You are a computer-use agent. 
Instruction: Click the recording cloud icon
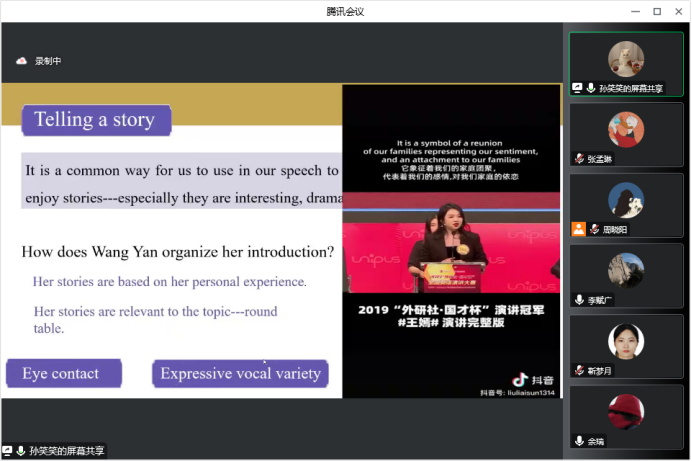pos(21,61)
